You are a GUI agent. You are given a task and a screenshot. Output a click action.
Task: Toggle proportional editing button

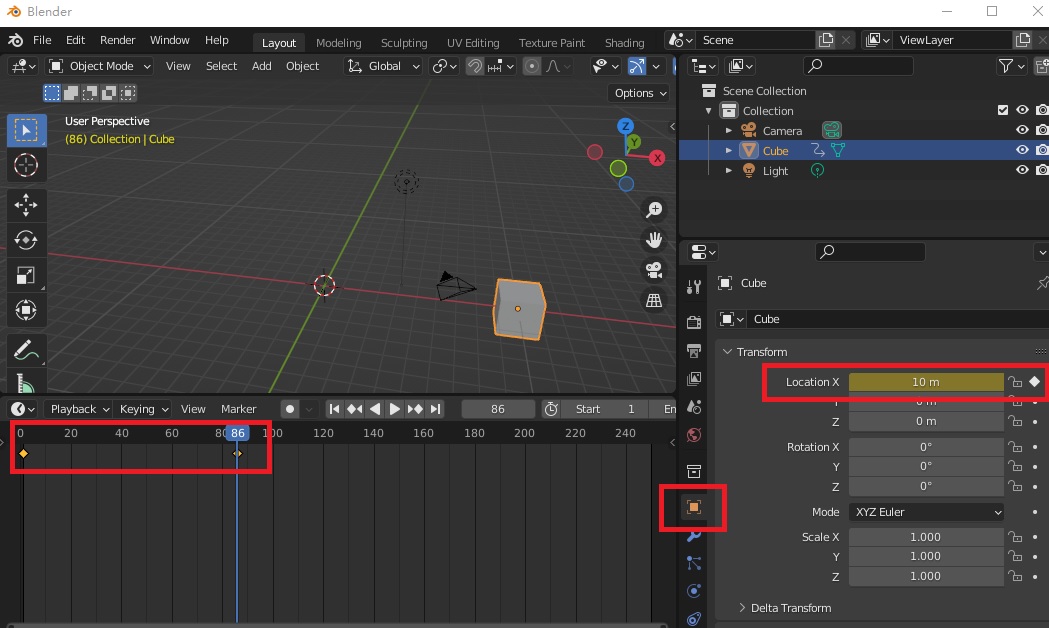[532, 66]
